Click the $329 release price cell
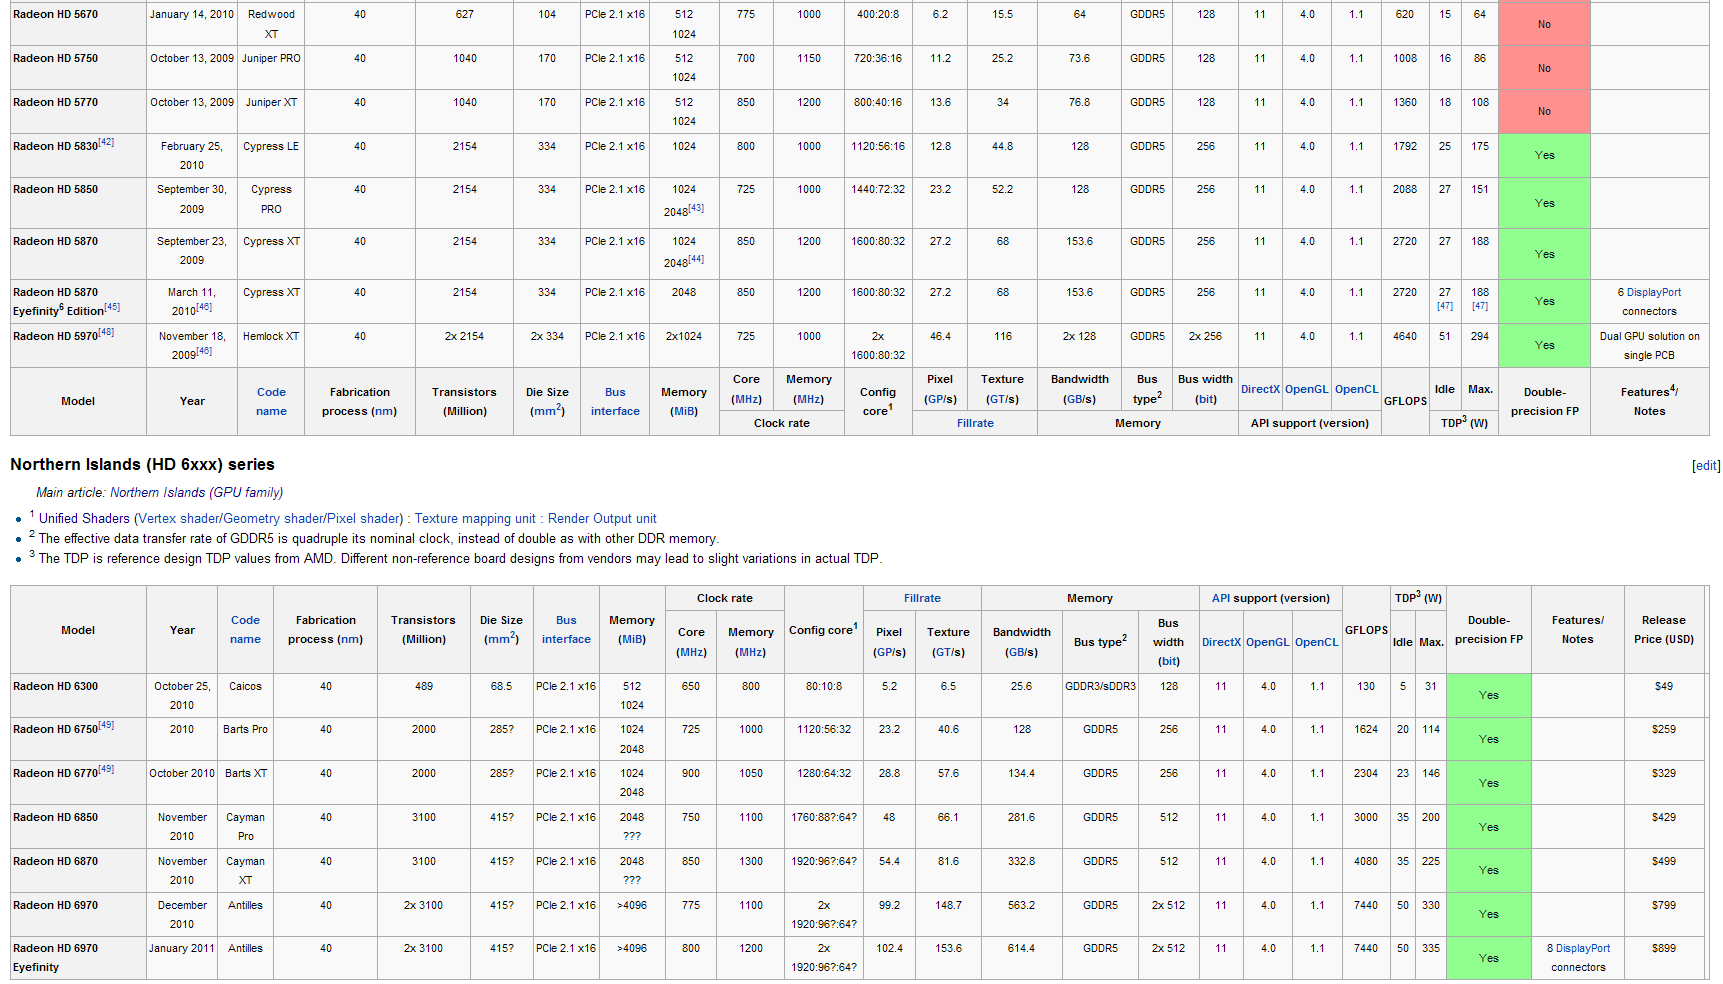Viewport: 1723px width, 984px height. pyautogui.click(x=1663, y=783)
